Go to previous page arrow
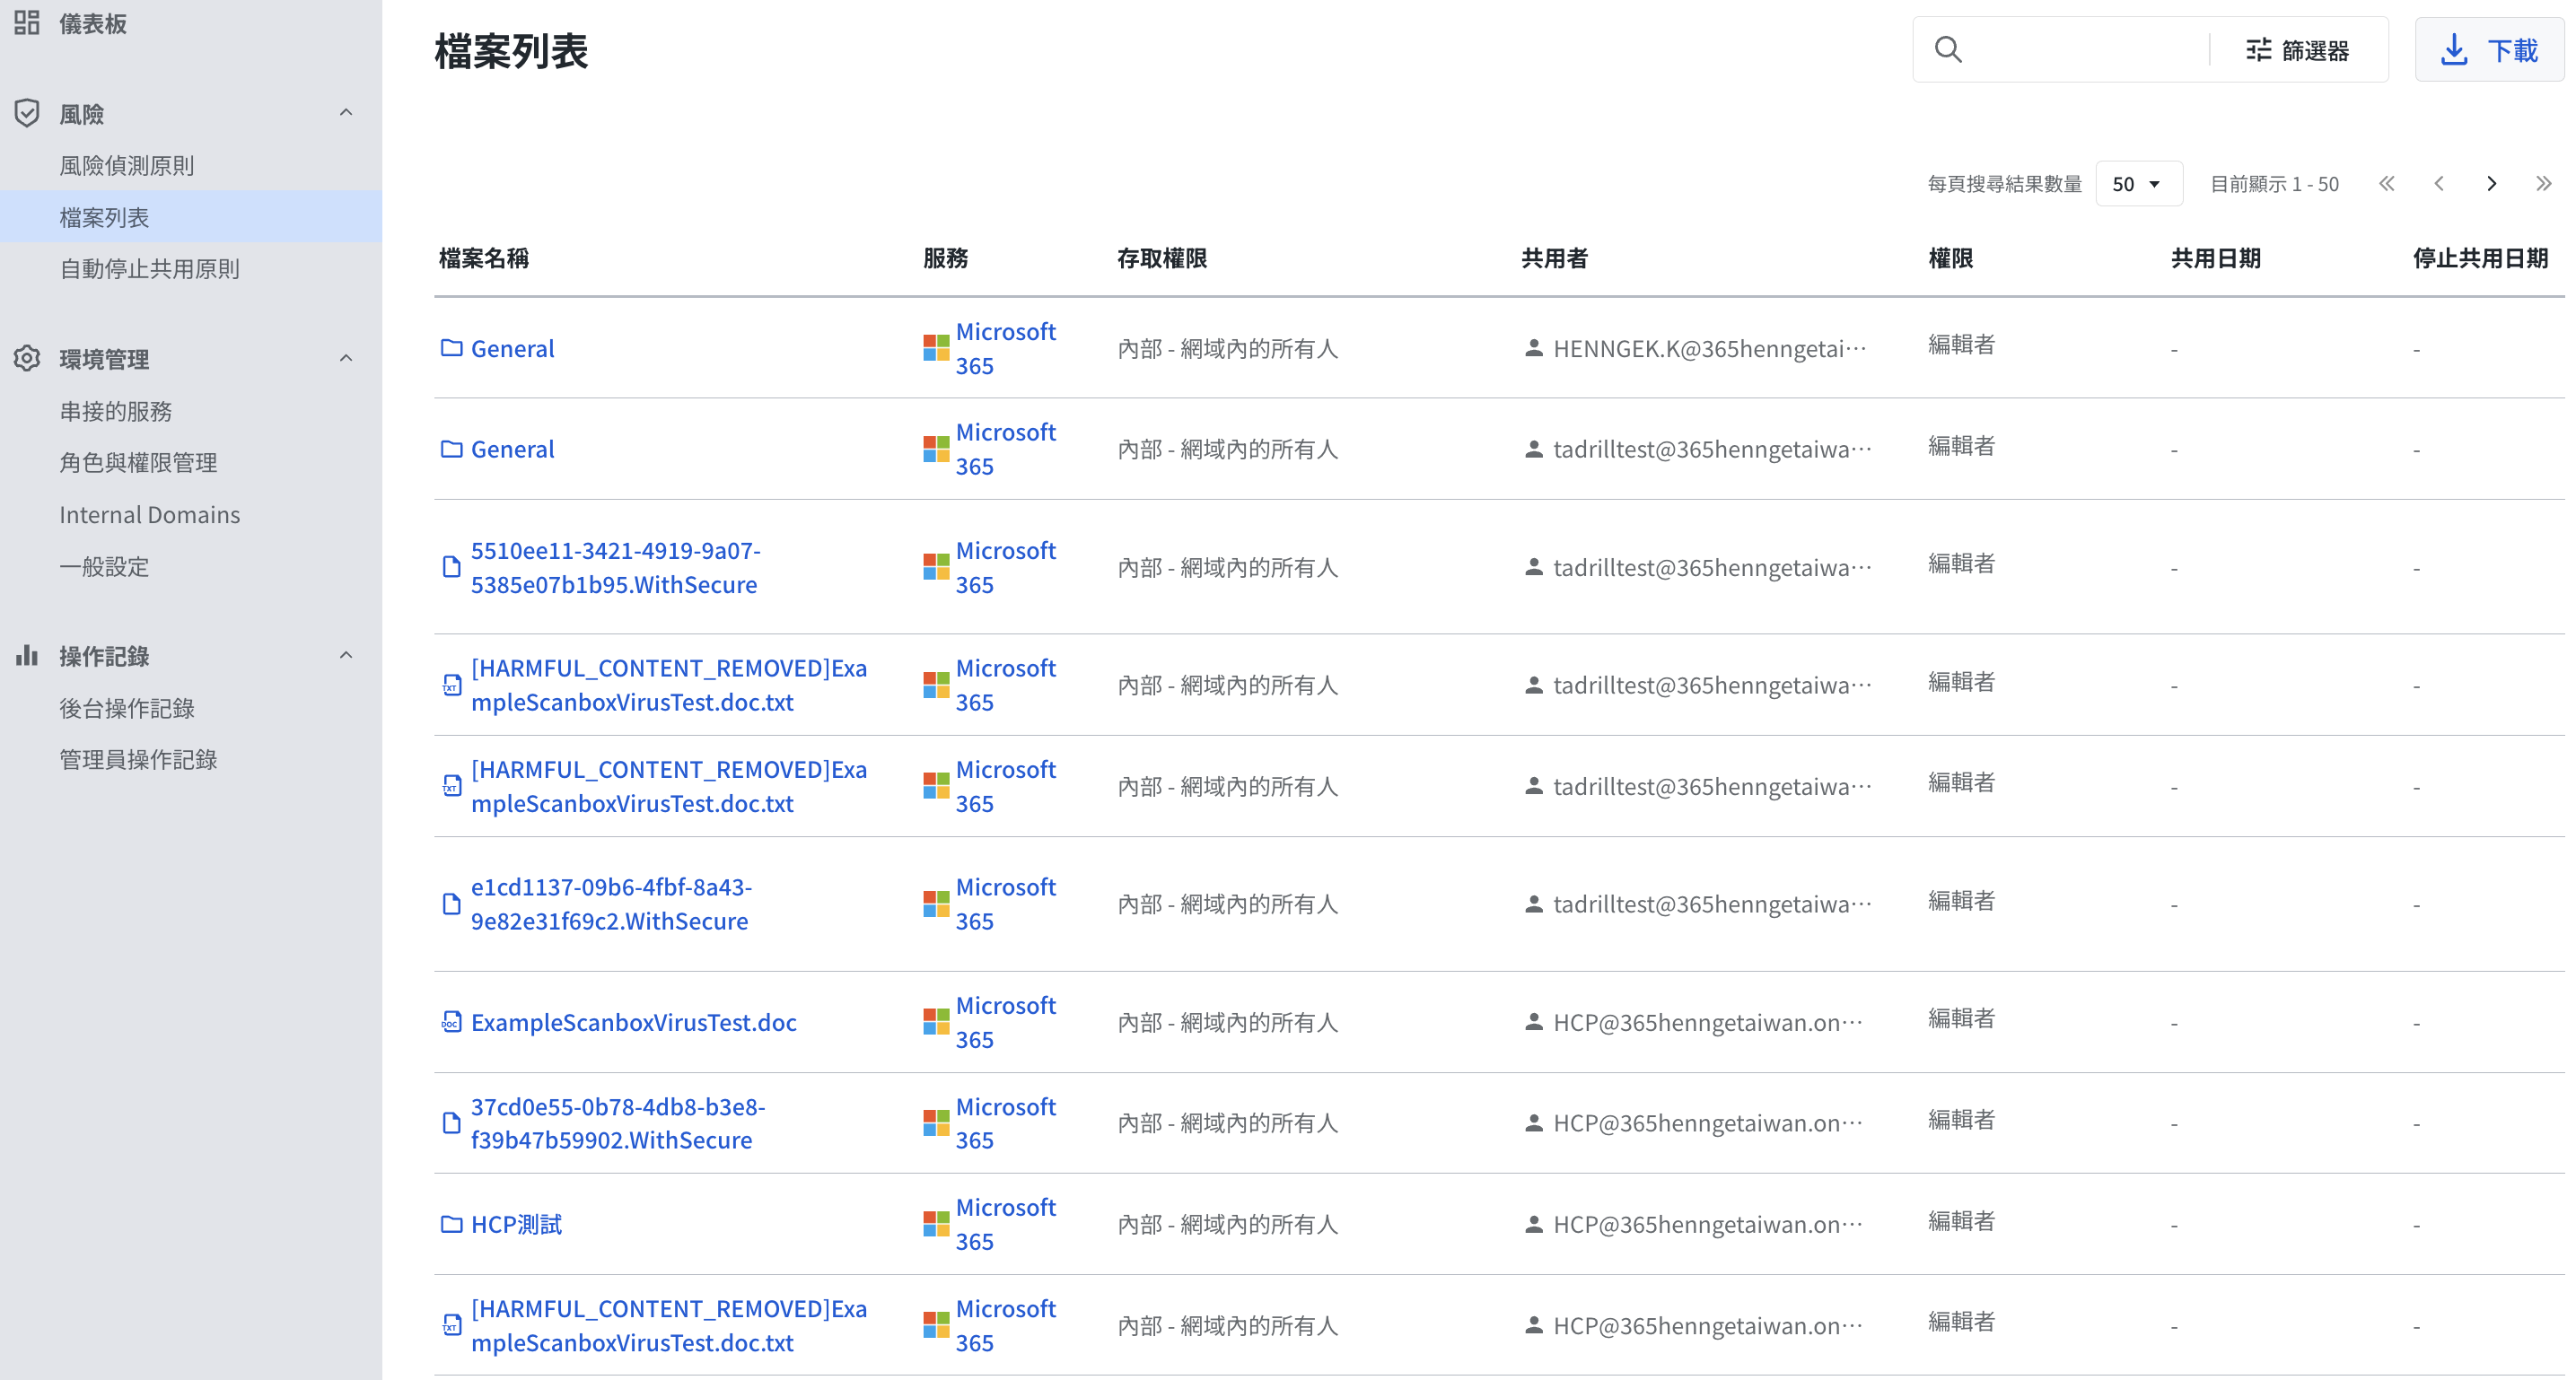Viewport: 2576px width, 1380px height. tap(2439, 184)
